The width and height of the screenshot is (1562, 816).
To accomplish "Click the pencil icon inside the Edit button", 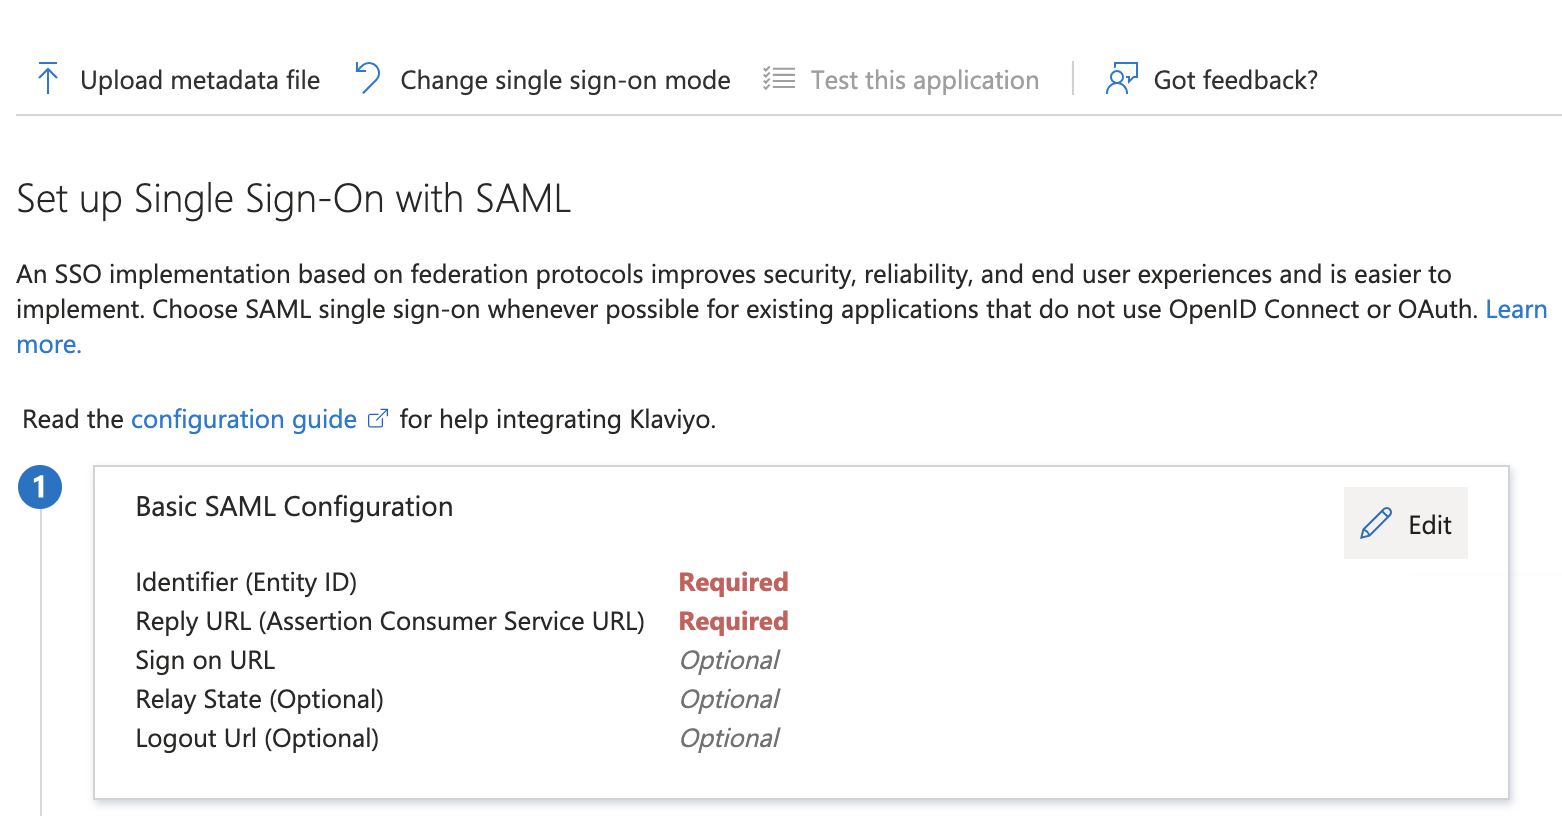I will [1377, 522].
